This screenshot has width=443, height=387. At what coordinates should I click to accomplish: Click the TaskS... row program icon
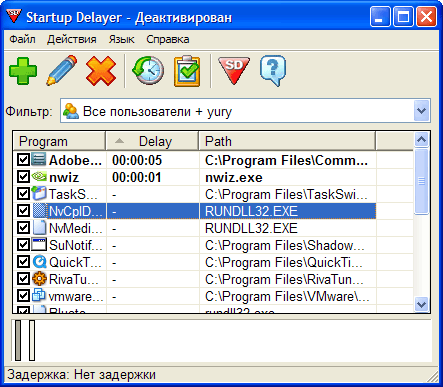click(39, 193)
